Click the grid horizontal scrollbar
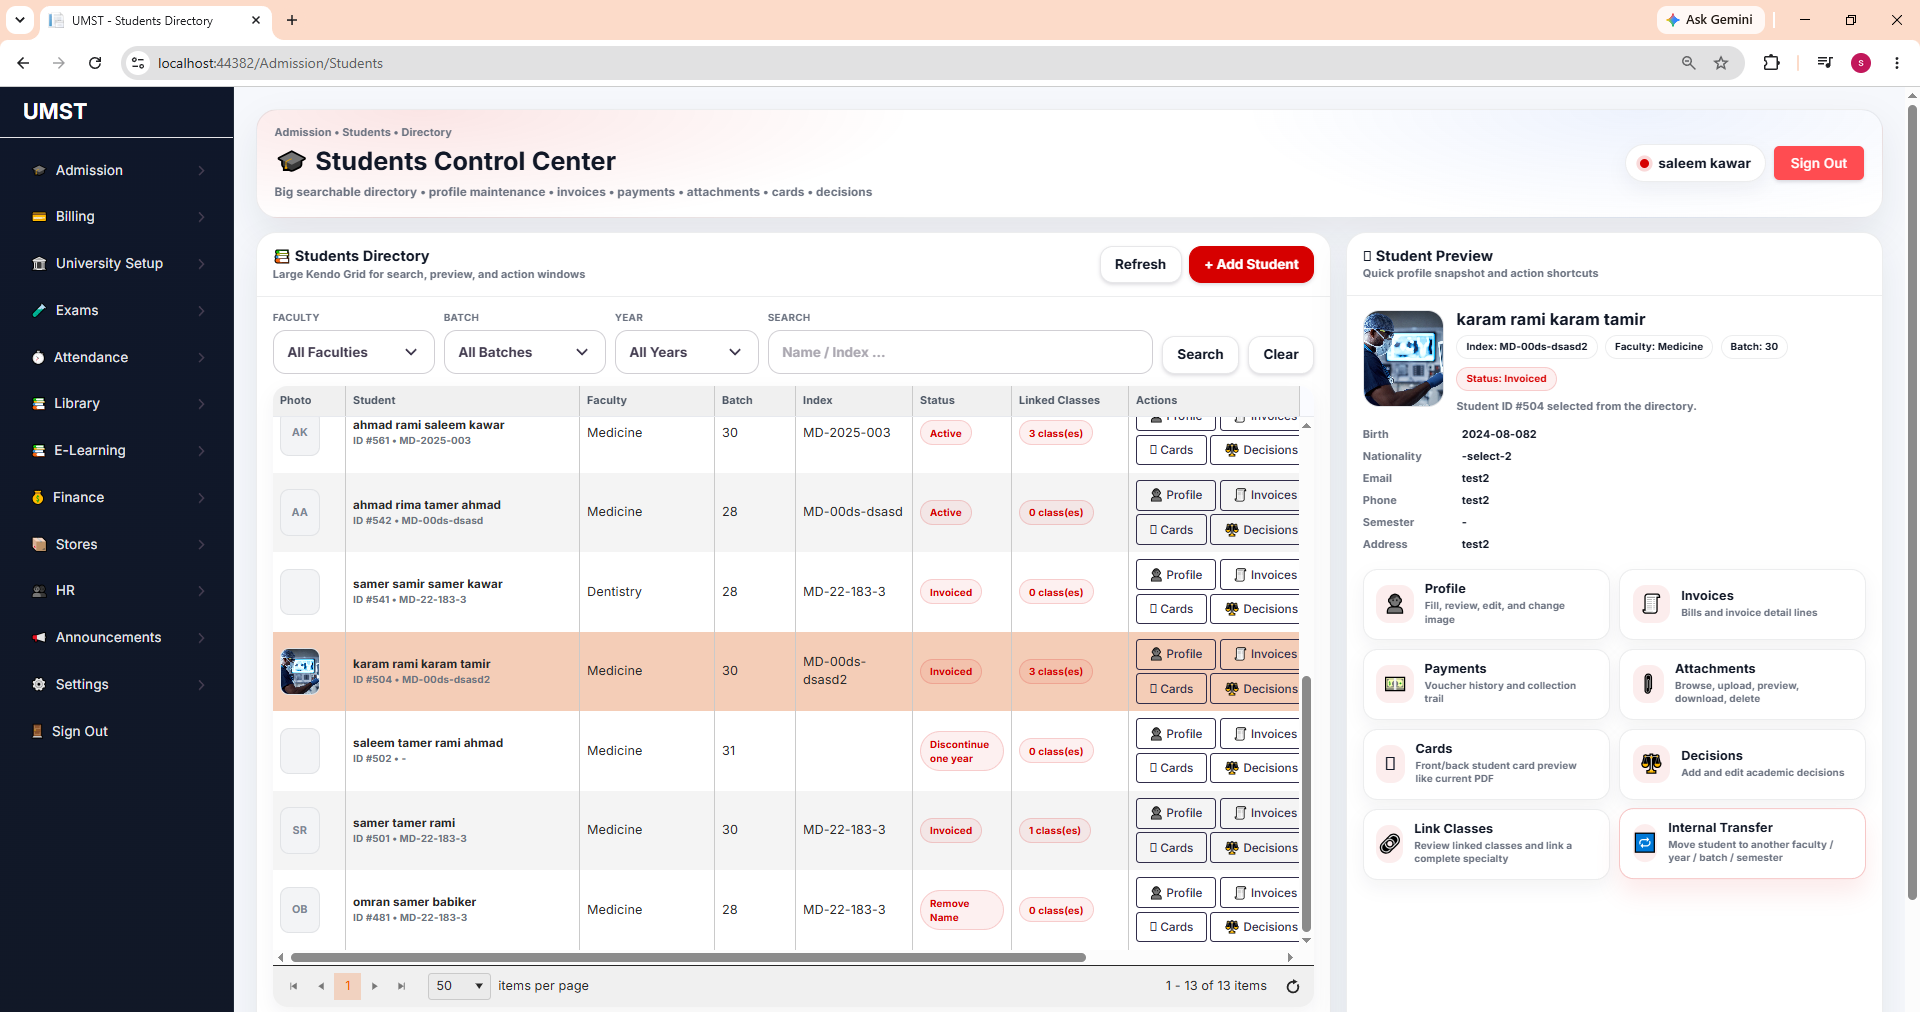Viewport: 1920px width, 1012px height. [689, 957]
